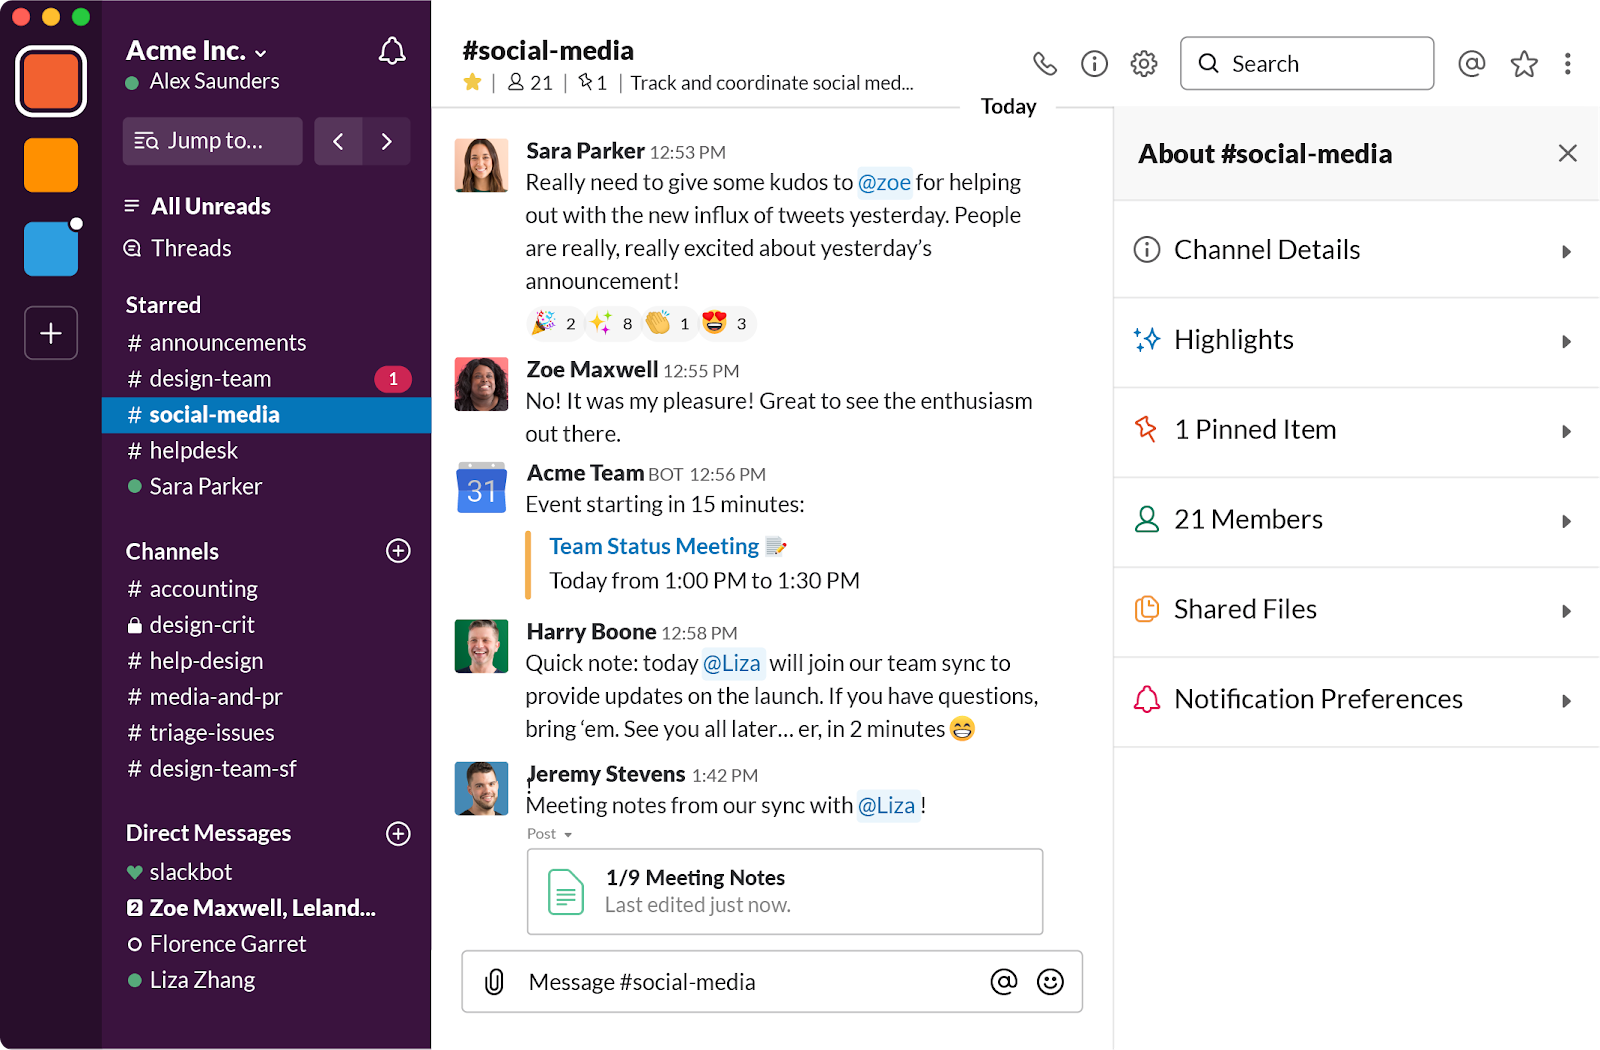Click clapping hands reaction with count 1
The height and width of the screenshot is (1050, 1600).
668,323
